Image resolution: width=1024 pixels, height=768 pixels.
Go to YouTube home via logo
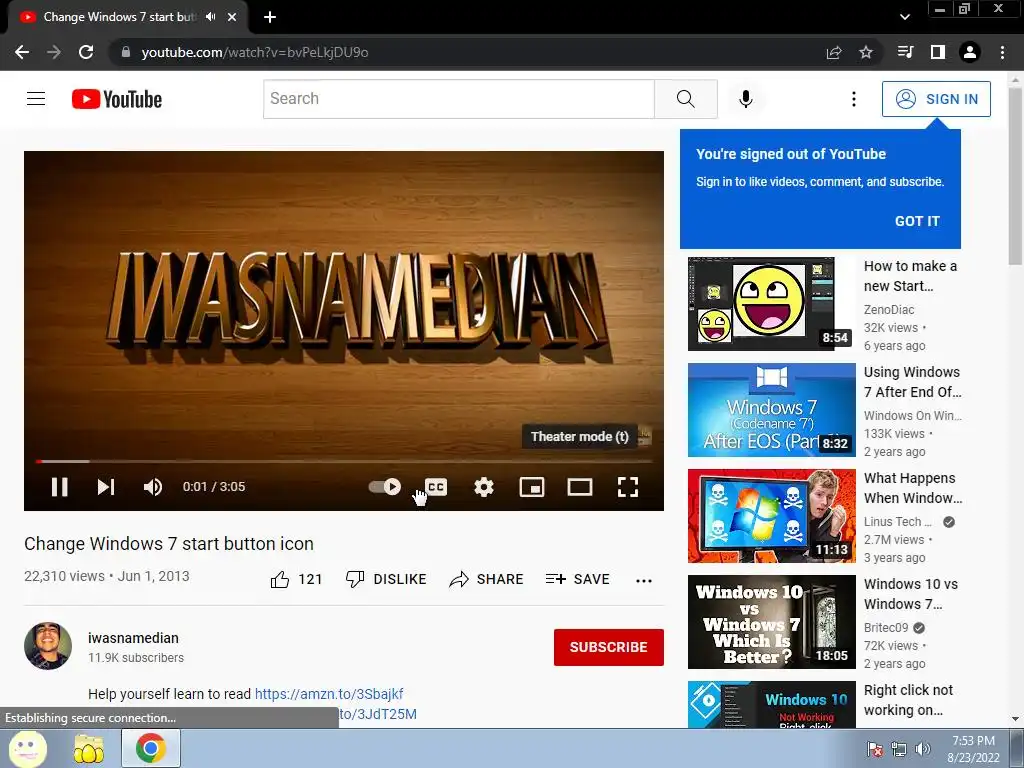(x=117, y=99)
